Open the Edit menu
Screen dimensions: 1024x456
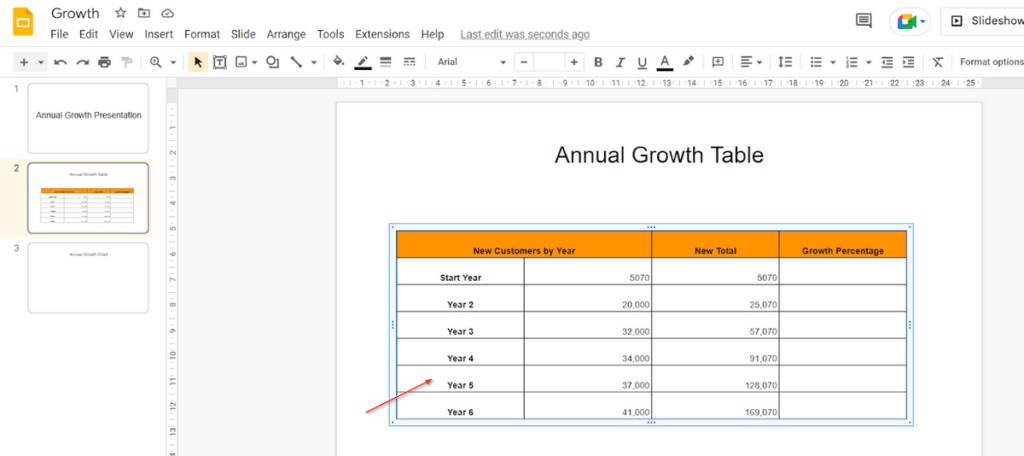click(x=88, y=35)
